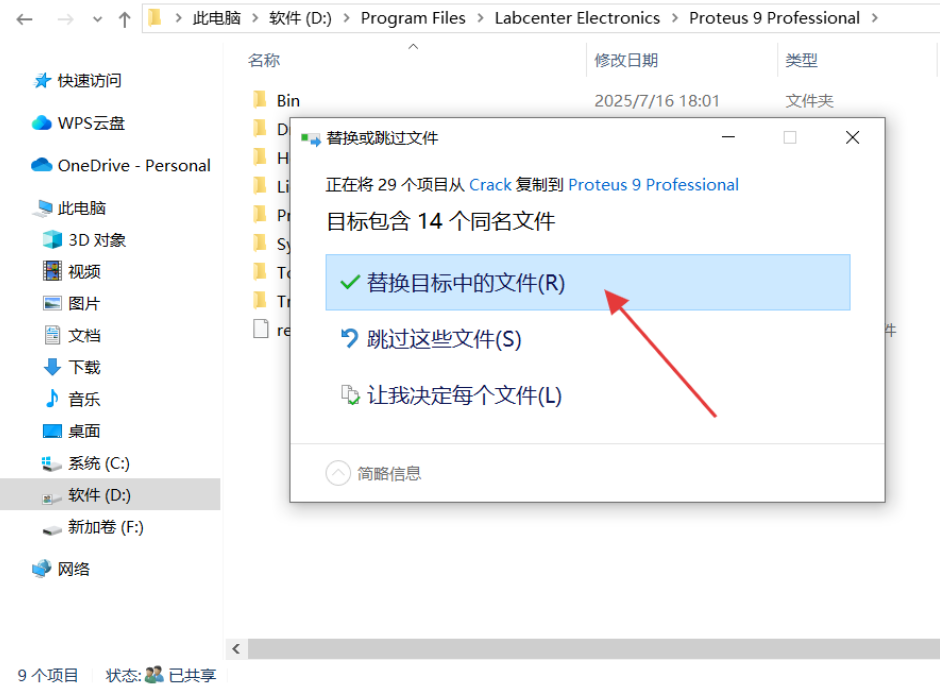The image size is (940, 688).
Task: Click the Bin folder icon
Action: [x=260, y=99]
